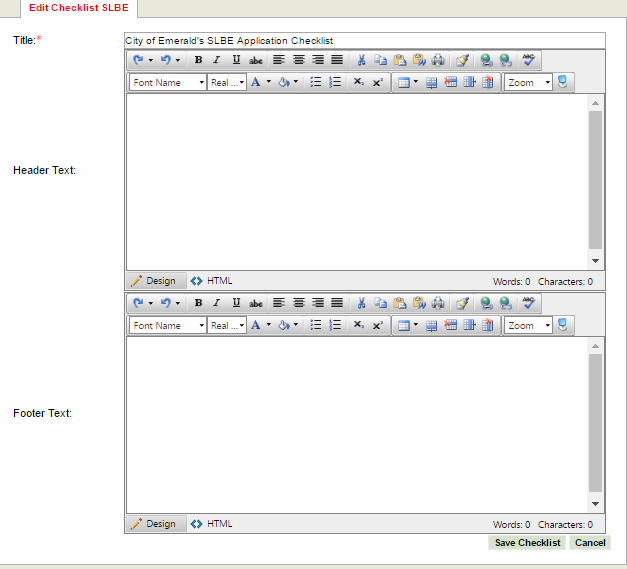Center align text in the Header editor

[299, 60]
